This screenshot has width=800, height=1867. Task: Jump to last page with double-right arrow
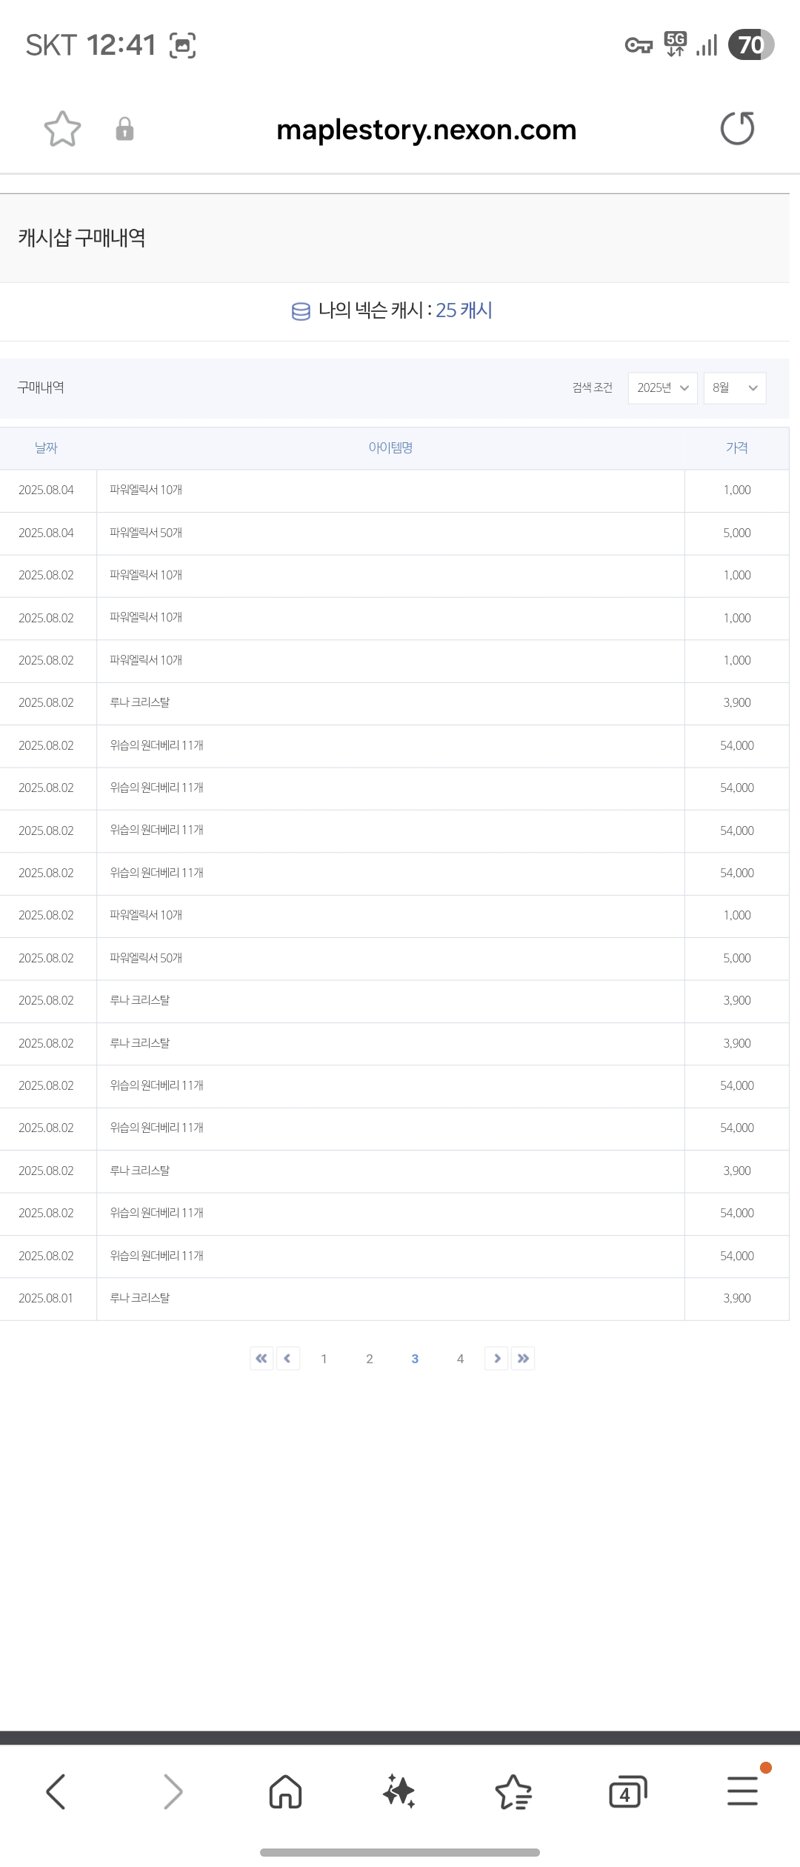[x=523, y=1358]
